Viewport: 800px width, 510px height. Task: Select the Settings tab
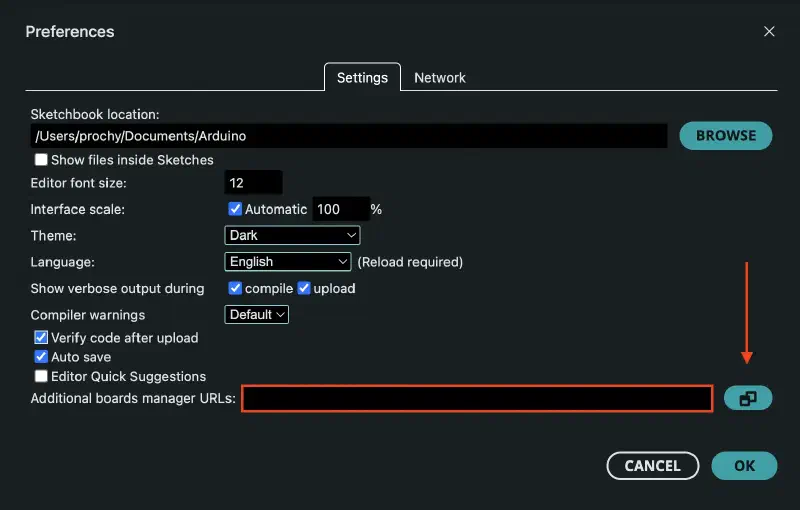(362, 78)
